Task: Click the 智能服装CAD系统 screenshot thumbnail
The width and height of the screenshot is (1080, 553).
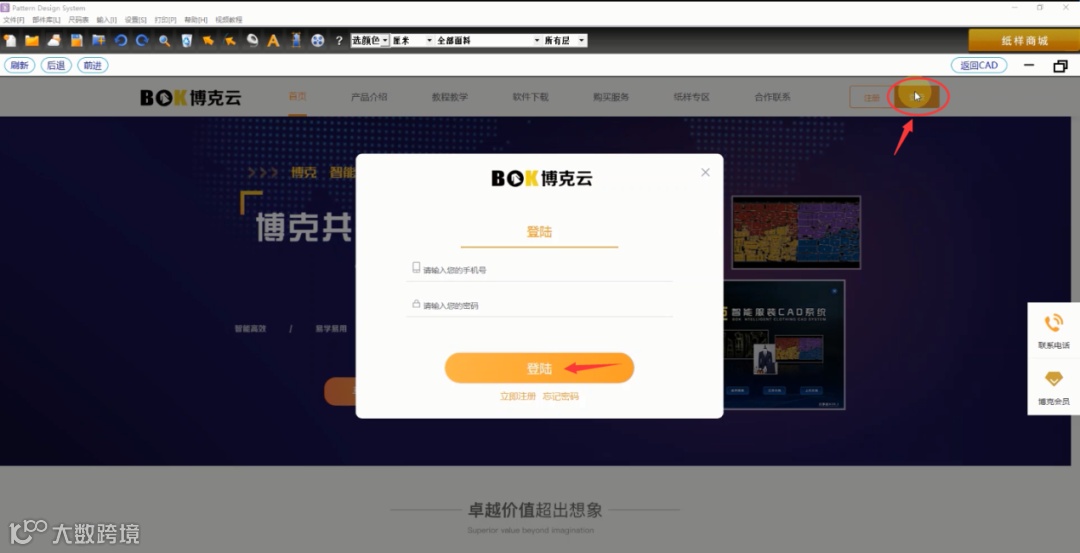Action: (x=785, y=344)
